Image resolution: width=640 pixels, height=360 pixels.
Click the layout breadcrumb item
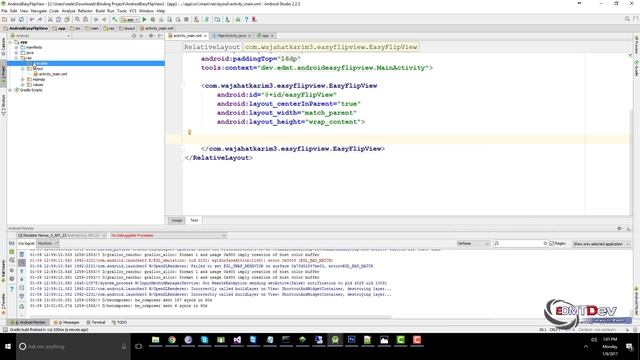[127, 29]
